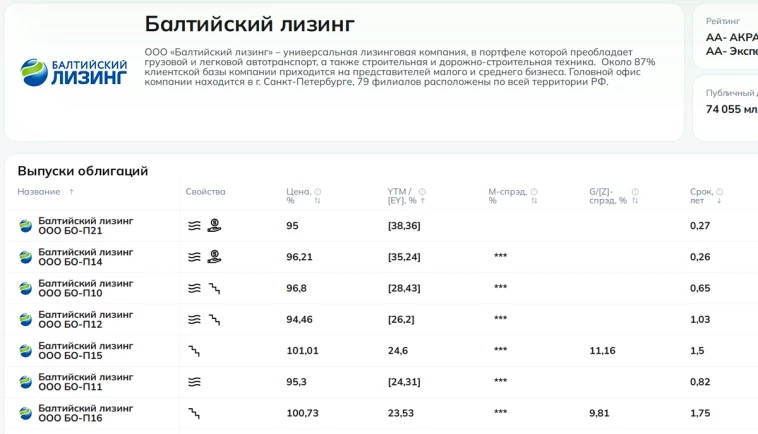Click the price value 96,8

(296, 289)
